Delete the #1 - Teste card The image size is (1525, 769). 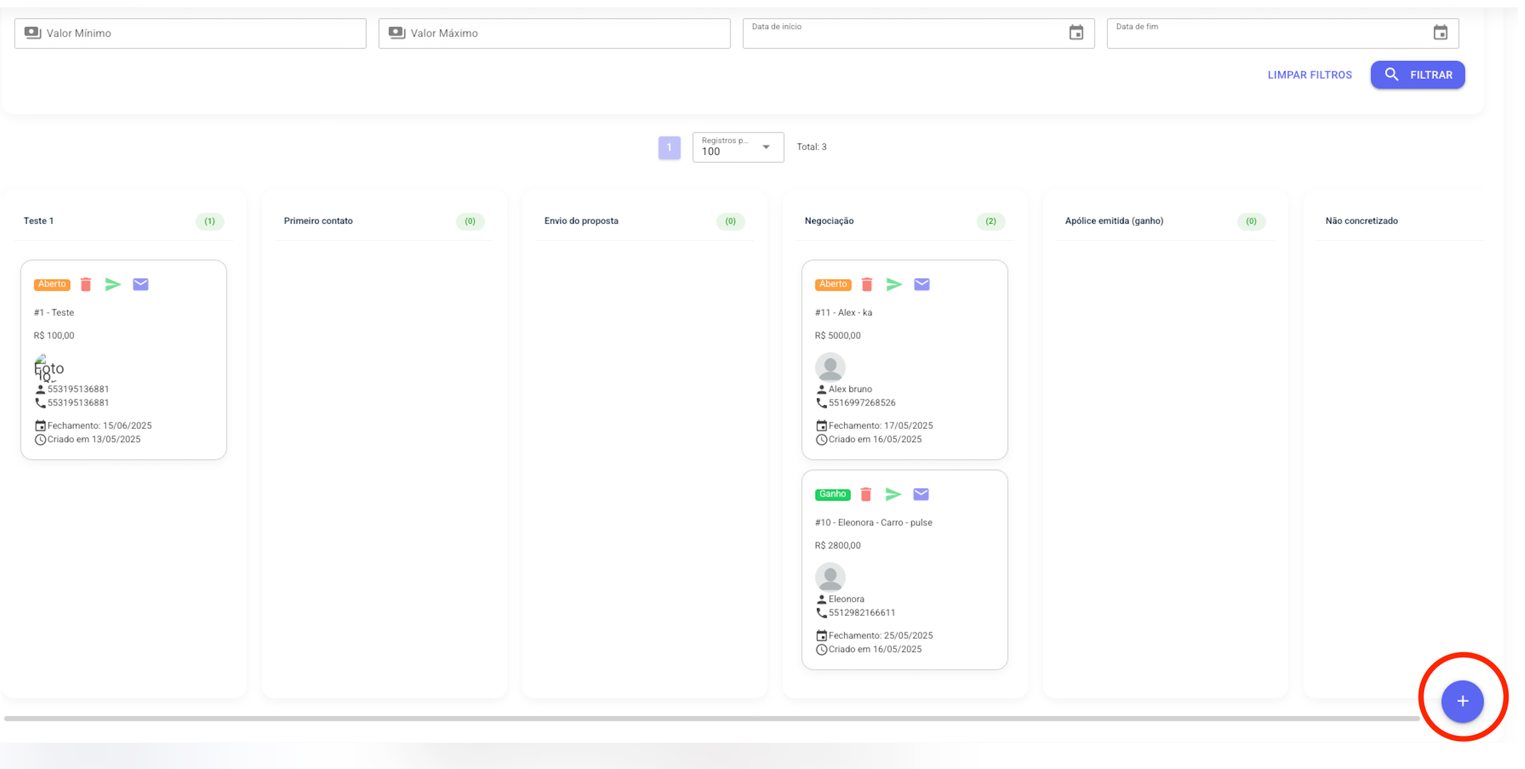[86, 285]
